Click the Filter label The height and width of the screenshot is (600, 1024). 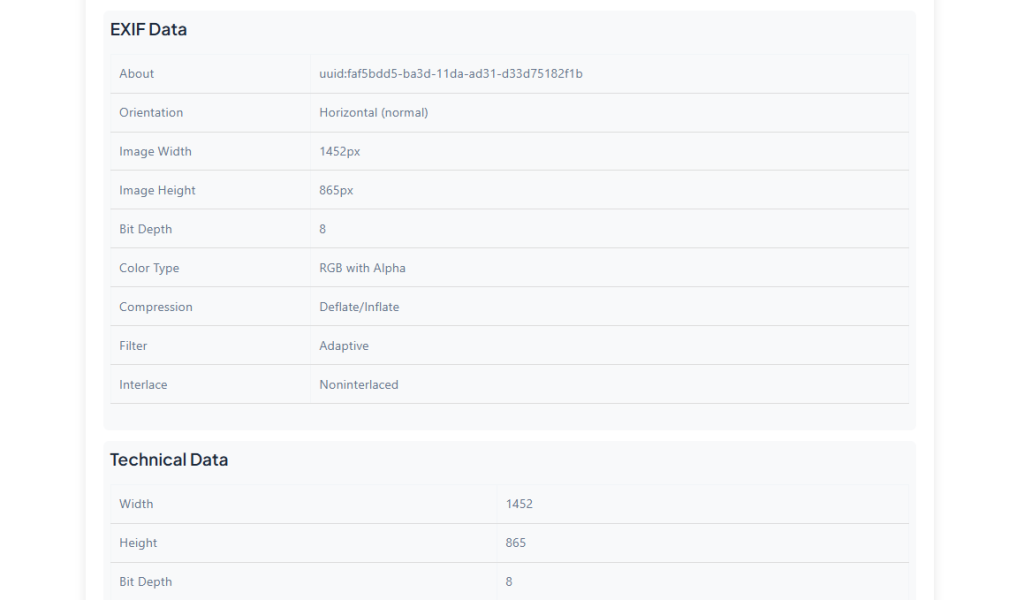[x=133, y=345]
